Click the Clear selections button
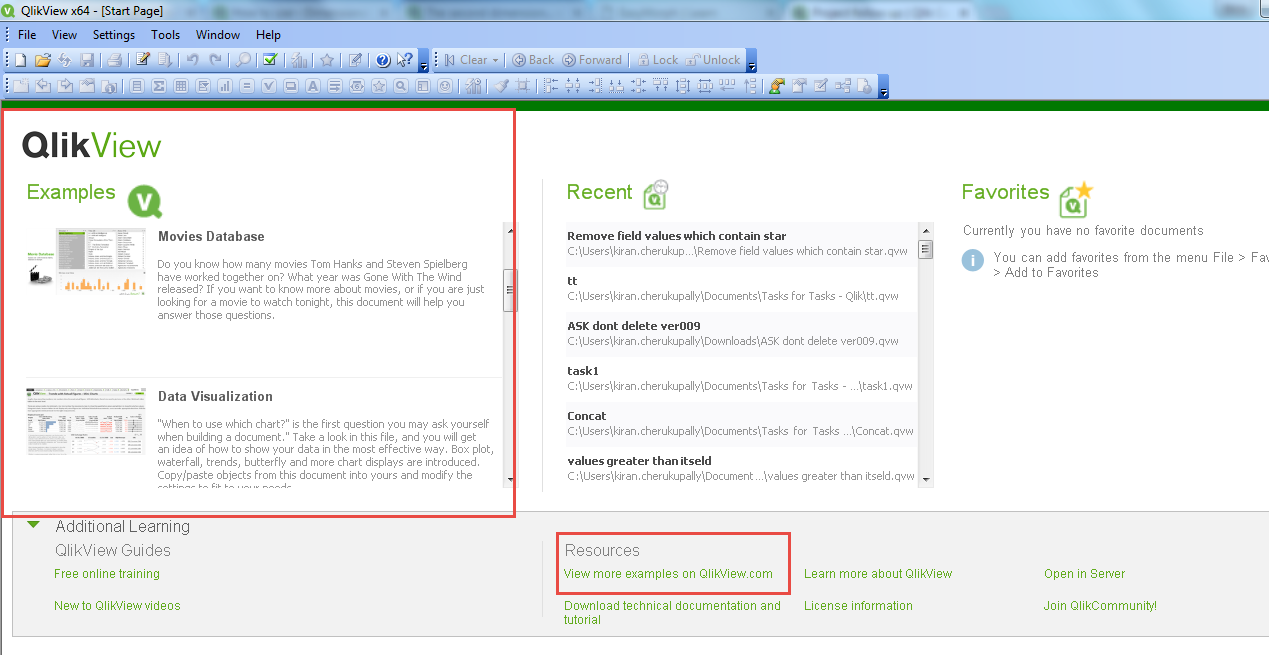Viewport: 1269px width, 655px height. pyautogui.click(x=466, y=60)
